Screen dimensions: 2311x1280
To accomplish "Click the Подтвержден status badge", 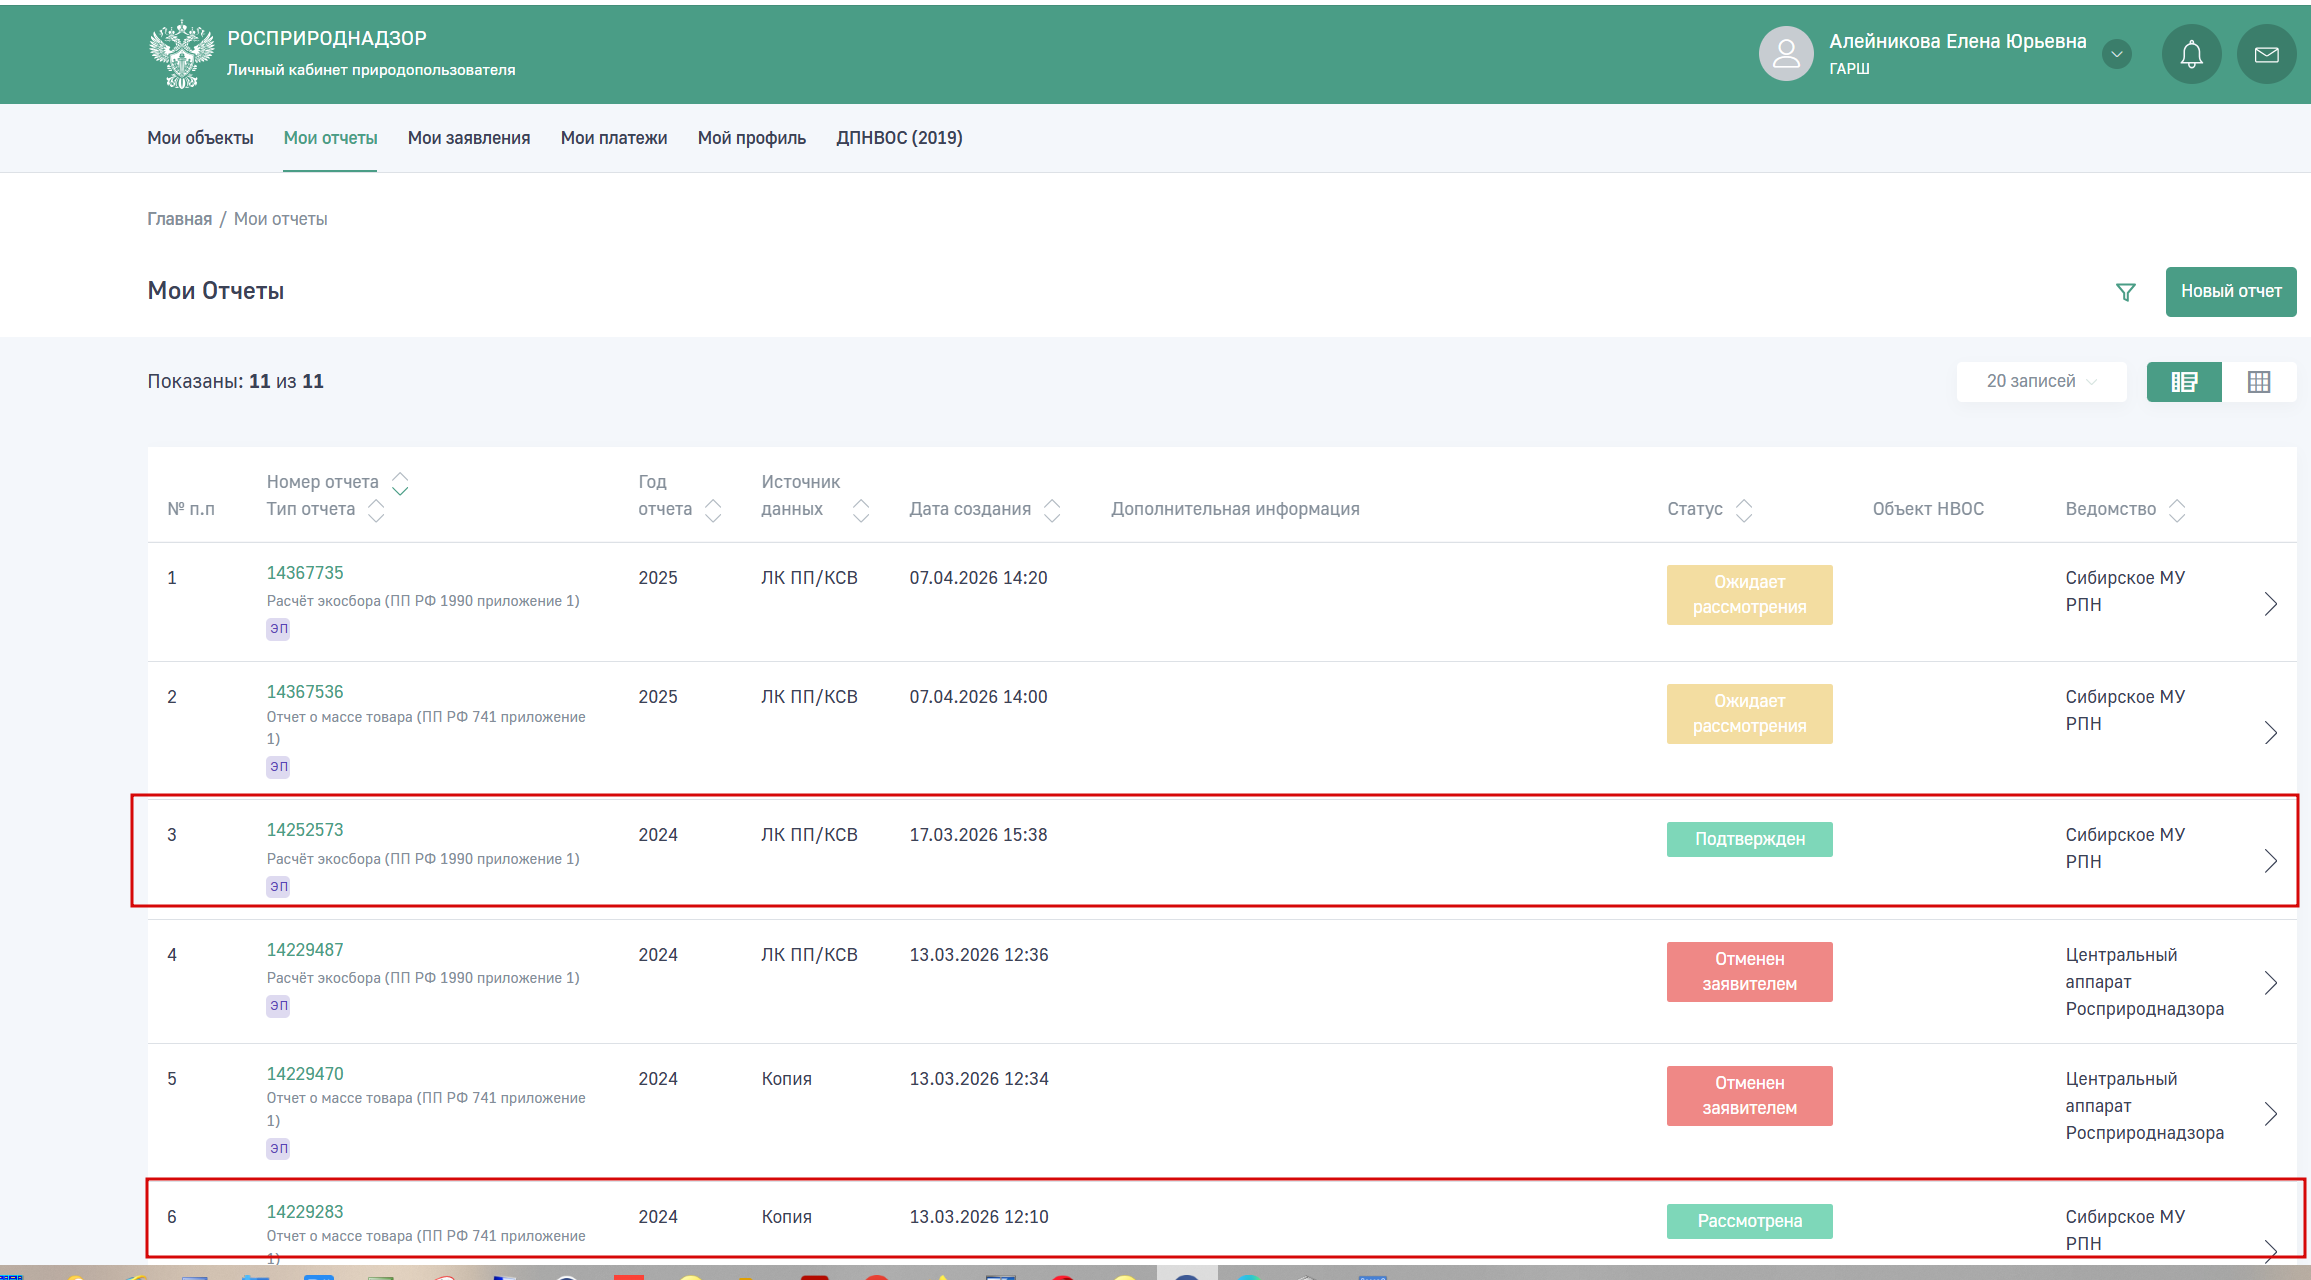I will coord(1749,840).
